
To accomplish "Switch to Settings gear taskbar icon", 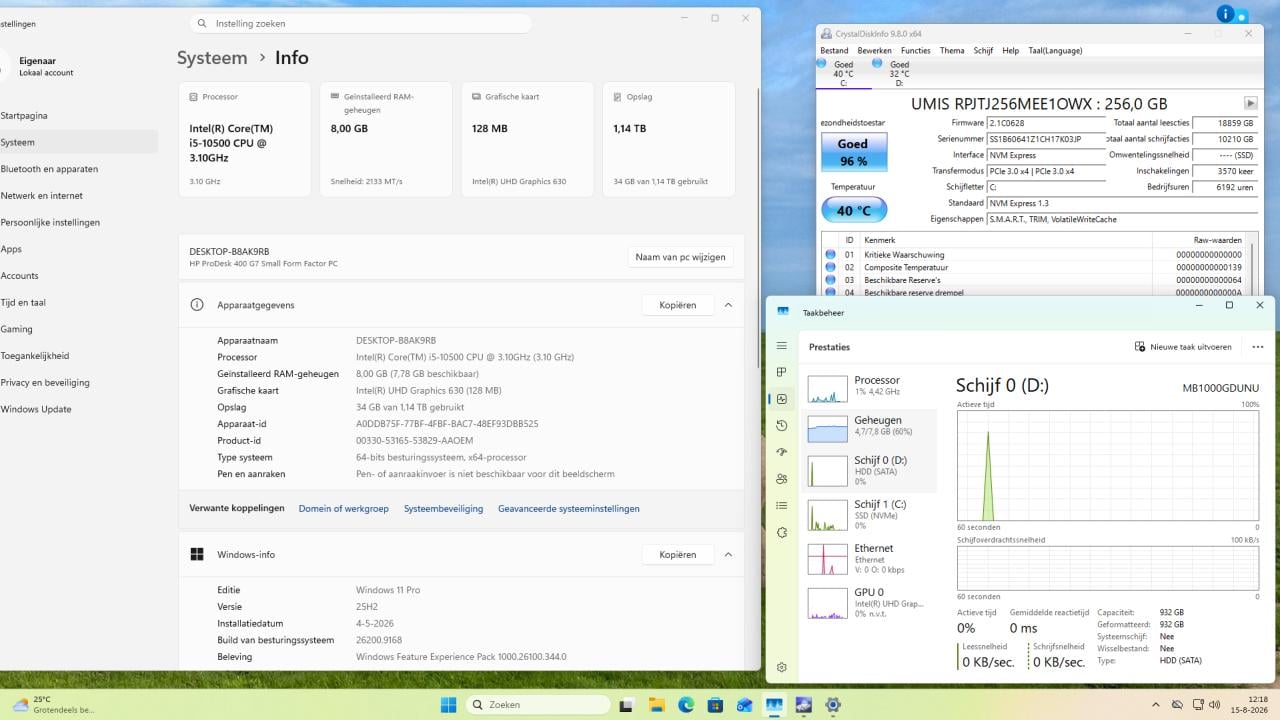I will pyautogui.click(x=832, y=705).
